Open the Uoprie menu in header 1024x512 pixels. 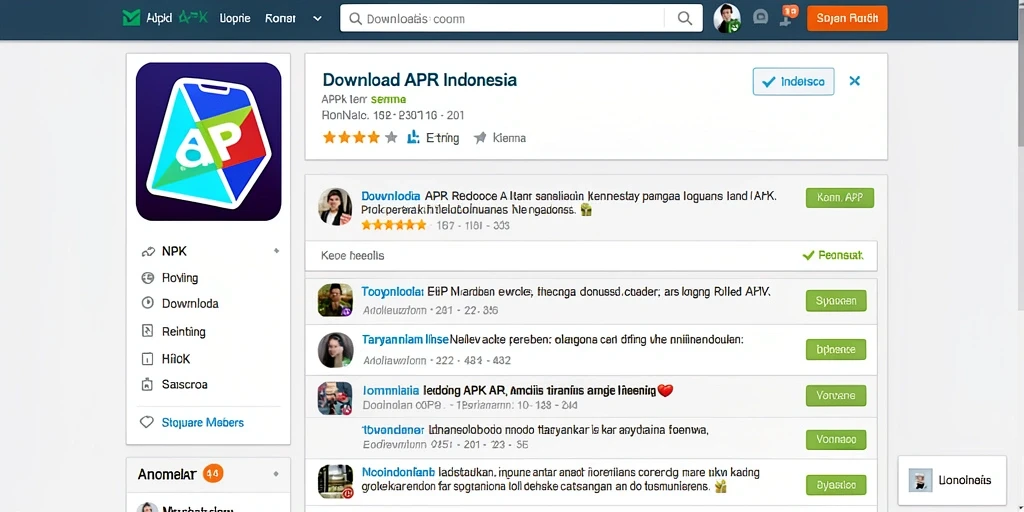coord(235,18)
